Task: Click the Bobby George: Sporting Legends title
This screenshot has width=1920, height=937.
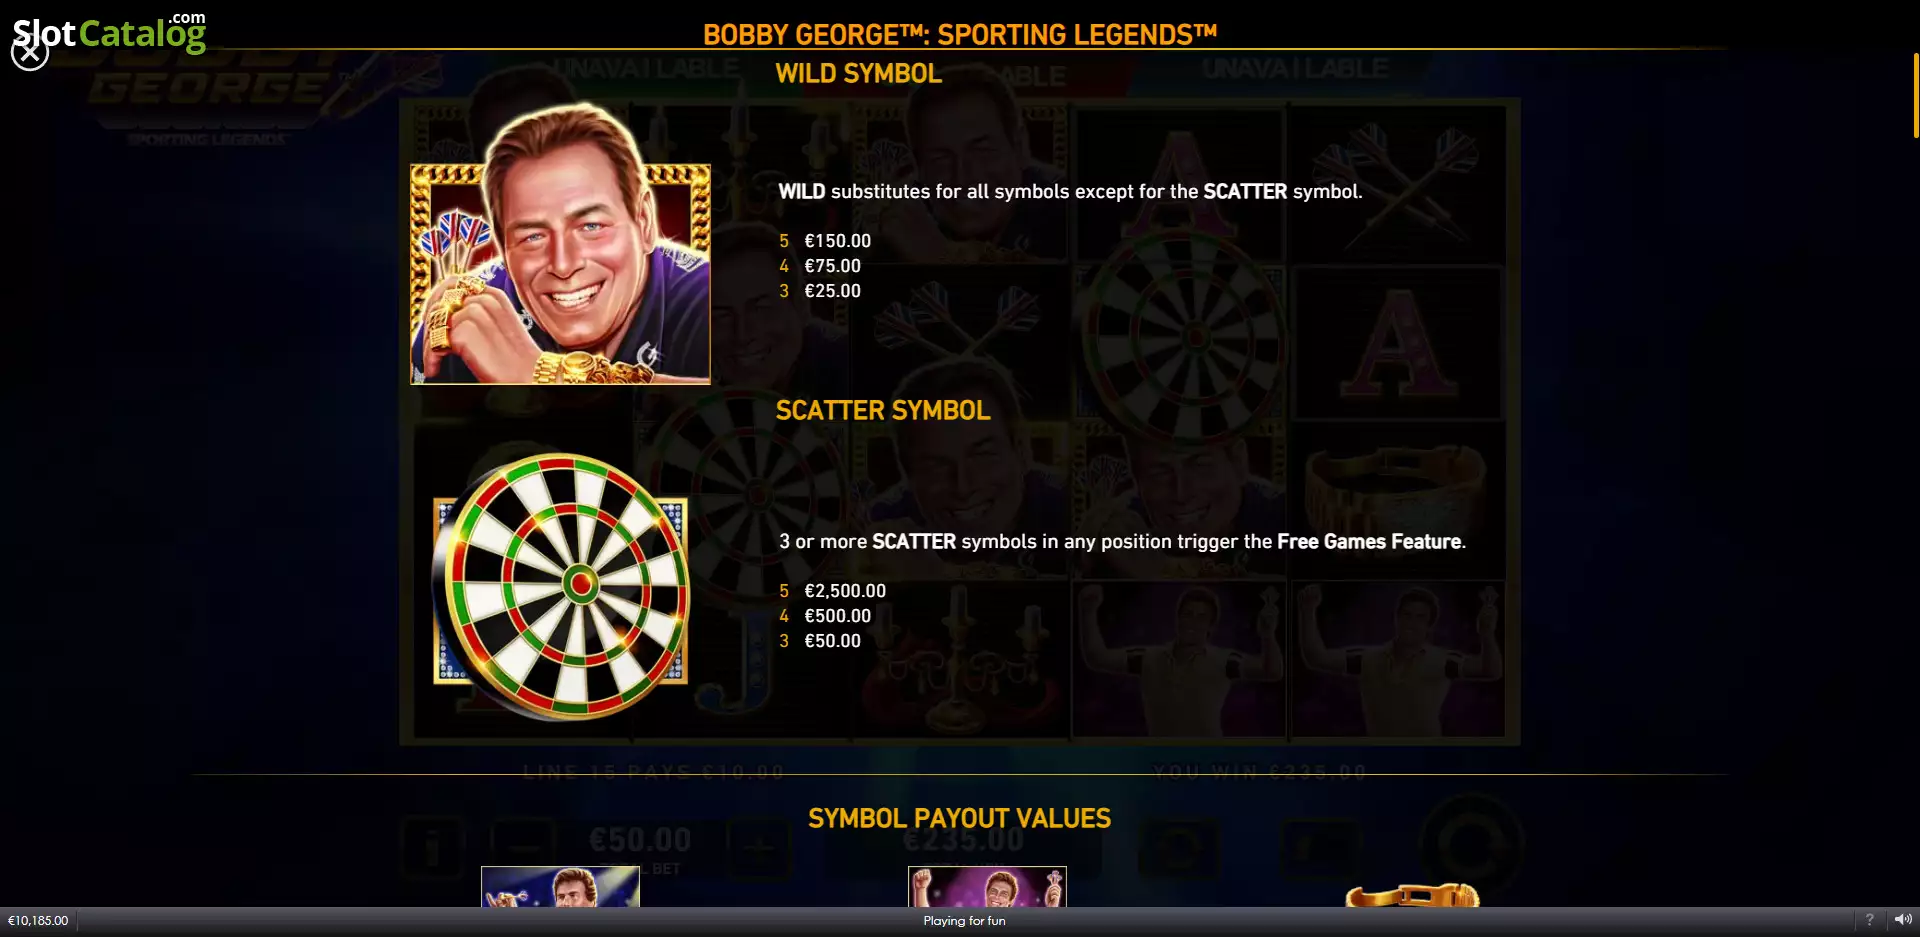Action: (x=960, y=34)
